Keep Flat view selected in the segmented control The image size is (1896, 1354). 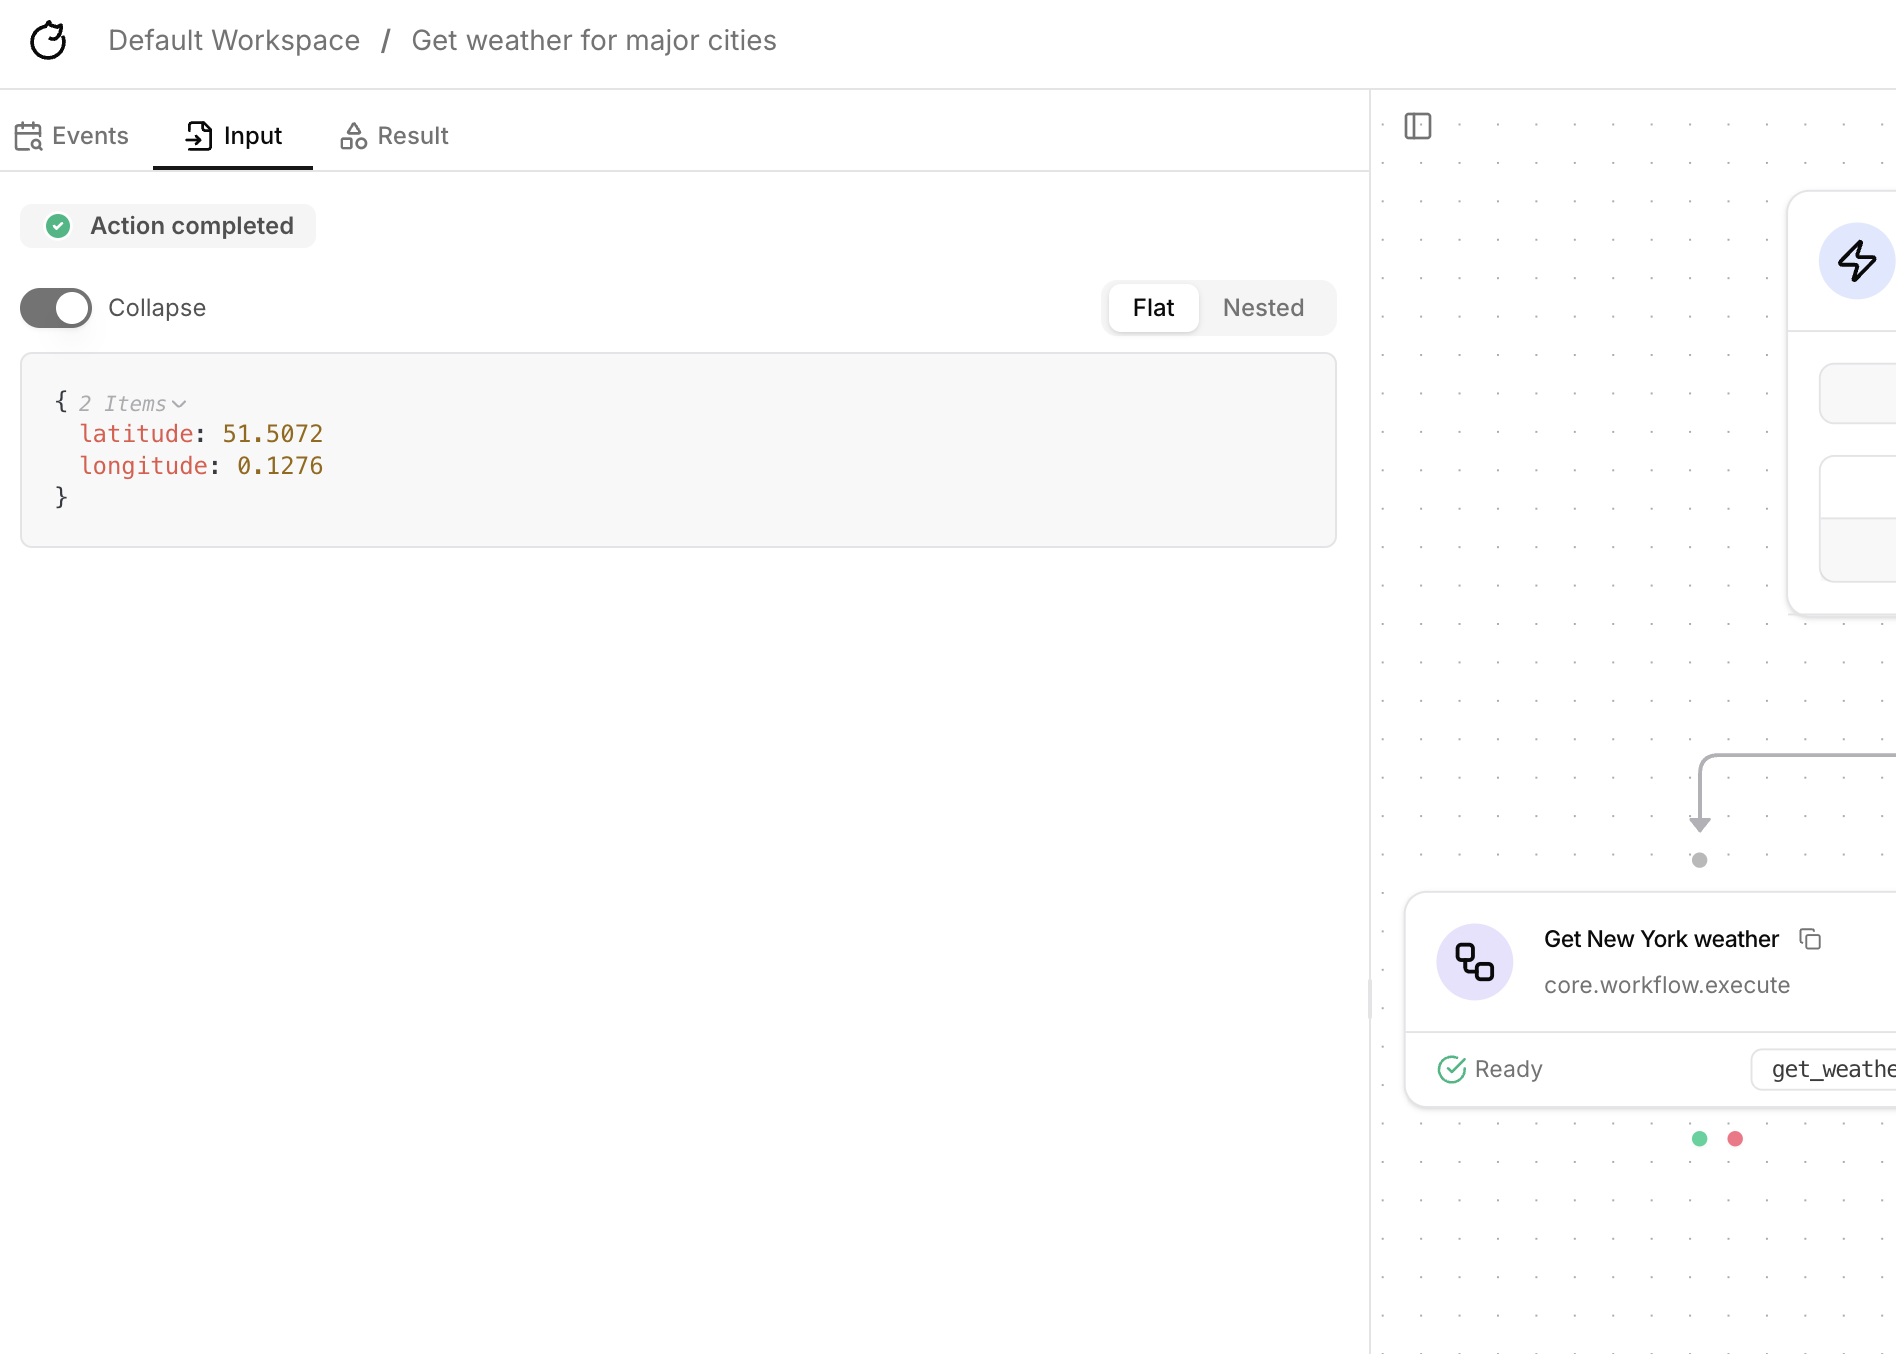[x=1152, y=307]
